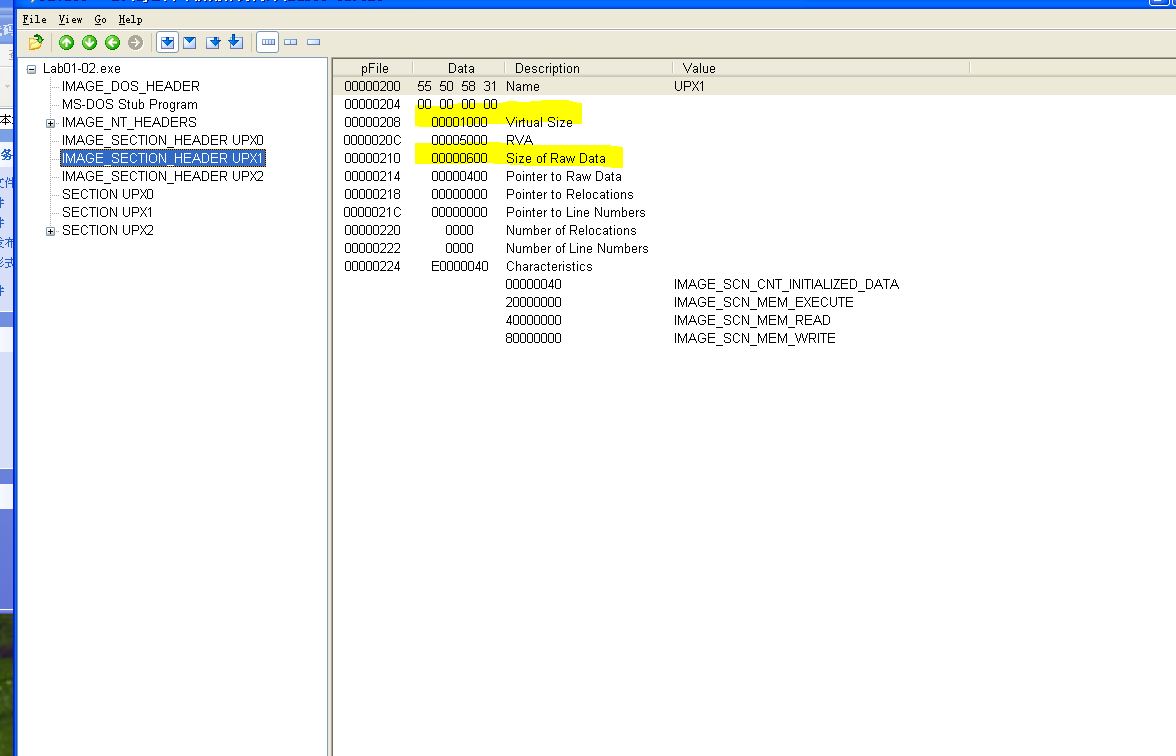Select IMAGE_DOS_HEADER tree item
Image resolution: width=1176 pixels, height=756 pixels.
pos(130,86)
